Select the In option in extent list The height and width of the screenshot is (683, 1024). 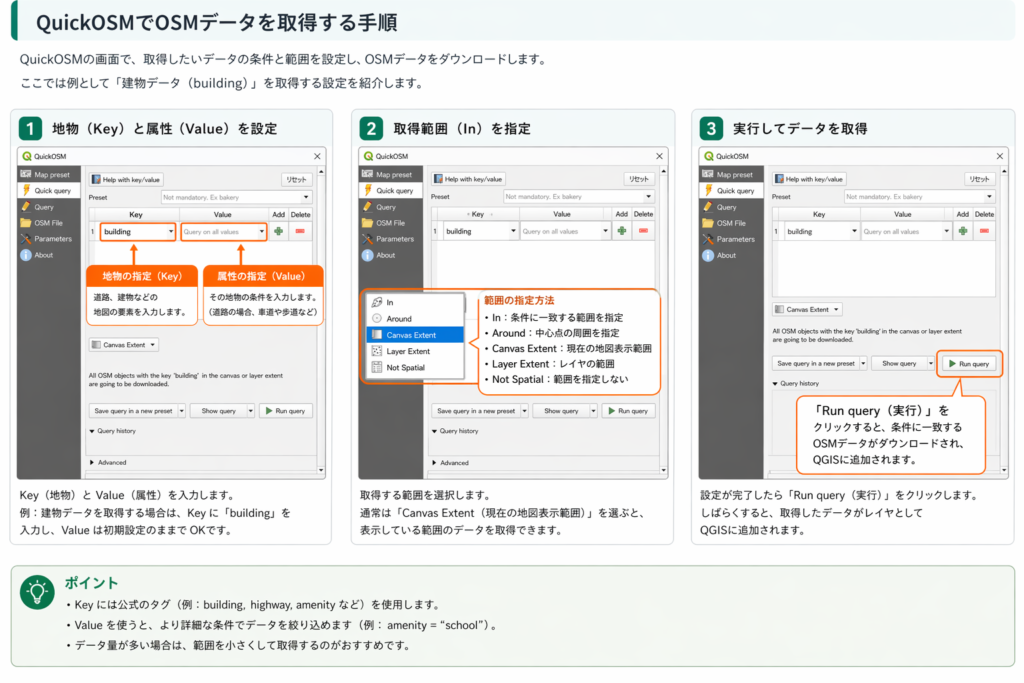pos(390,302)
